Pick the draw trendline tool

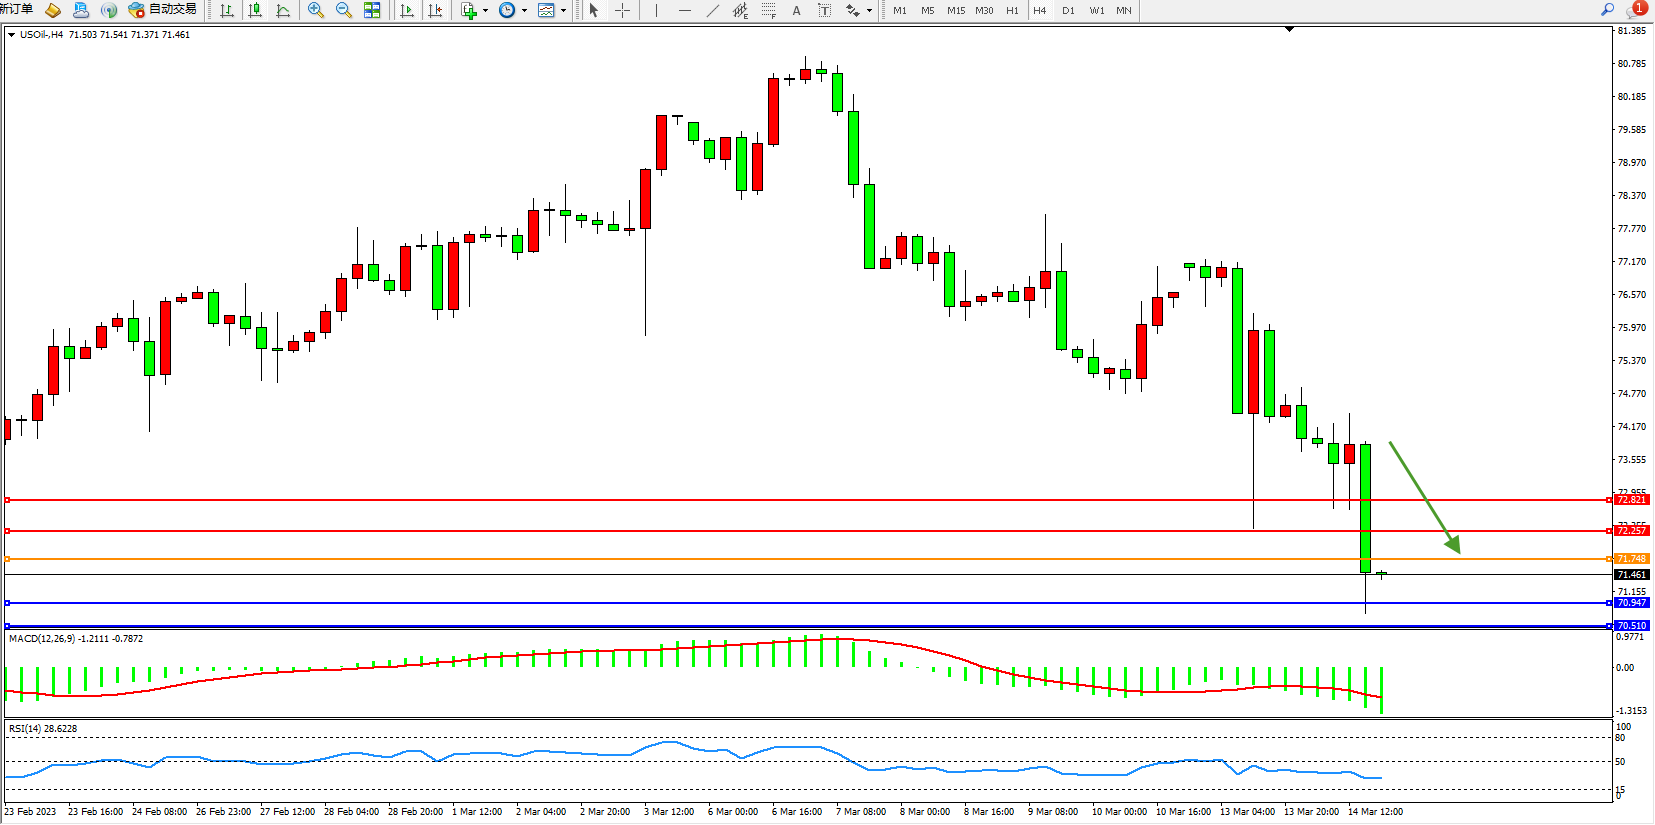pyautogui.click(x=712, y=10)
